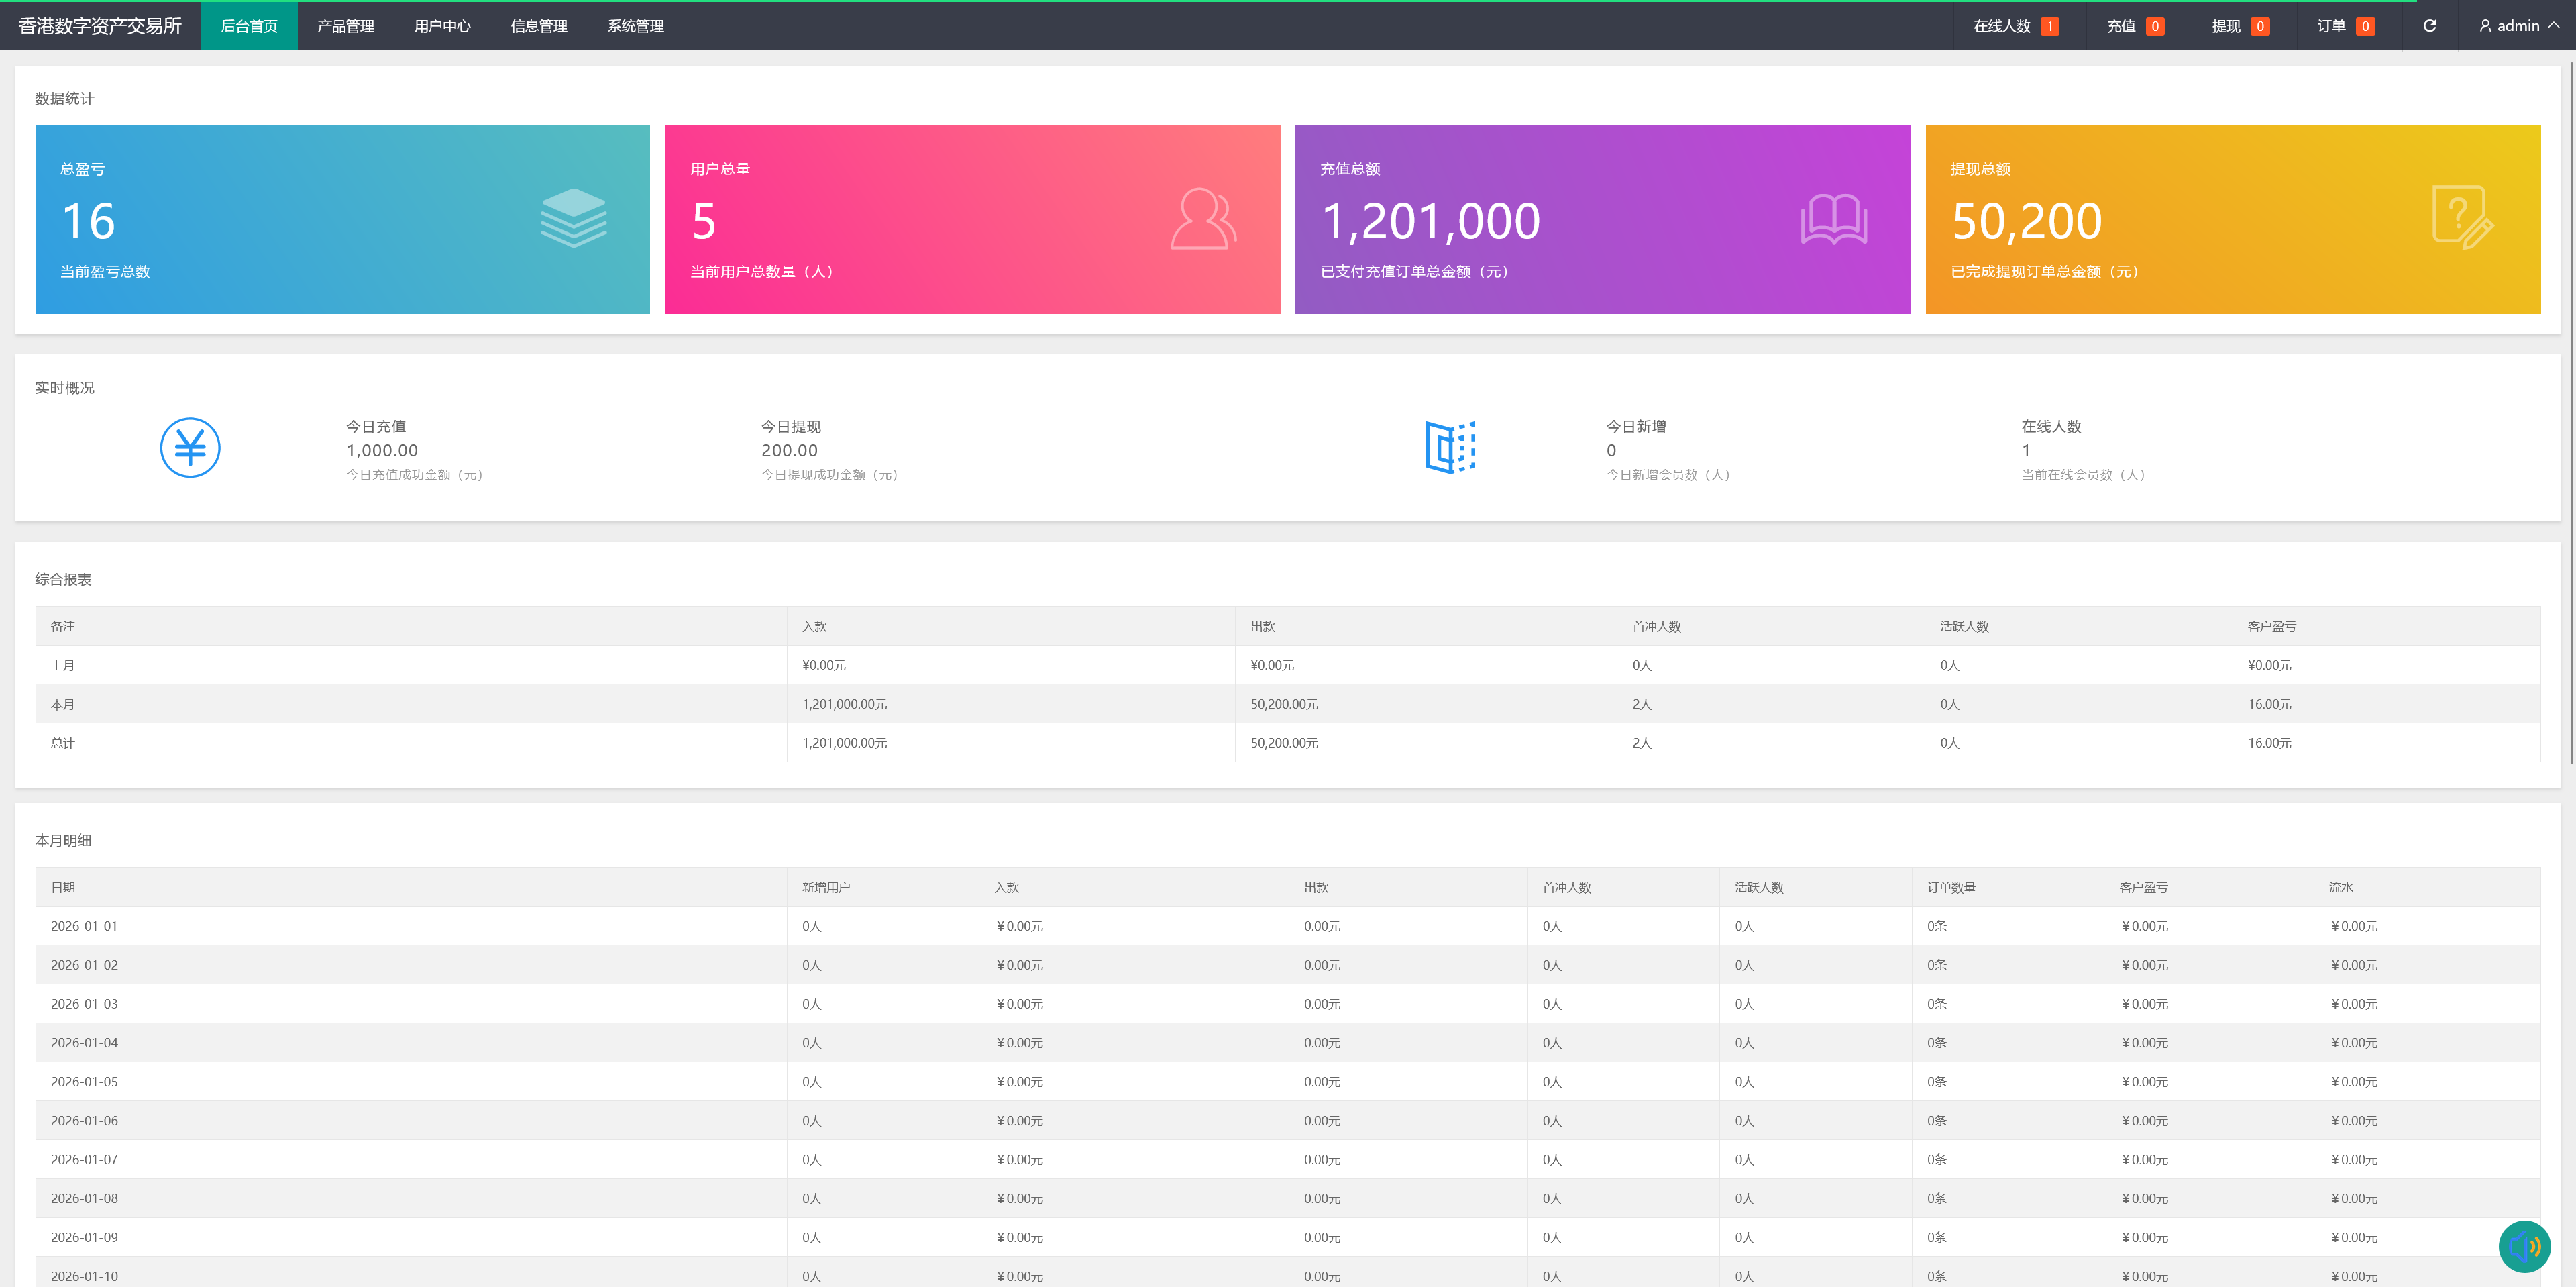The height and width of the screenshot is (1287, 2576).
Task: Click the layers icon in 总盈亏 card
Action: [x=573, y=218]
